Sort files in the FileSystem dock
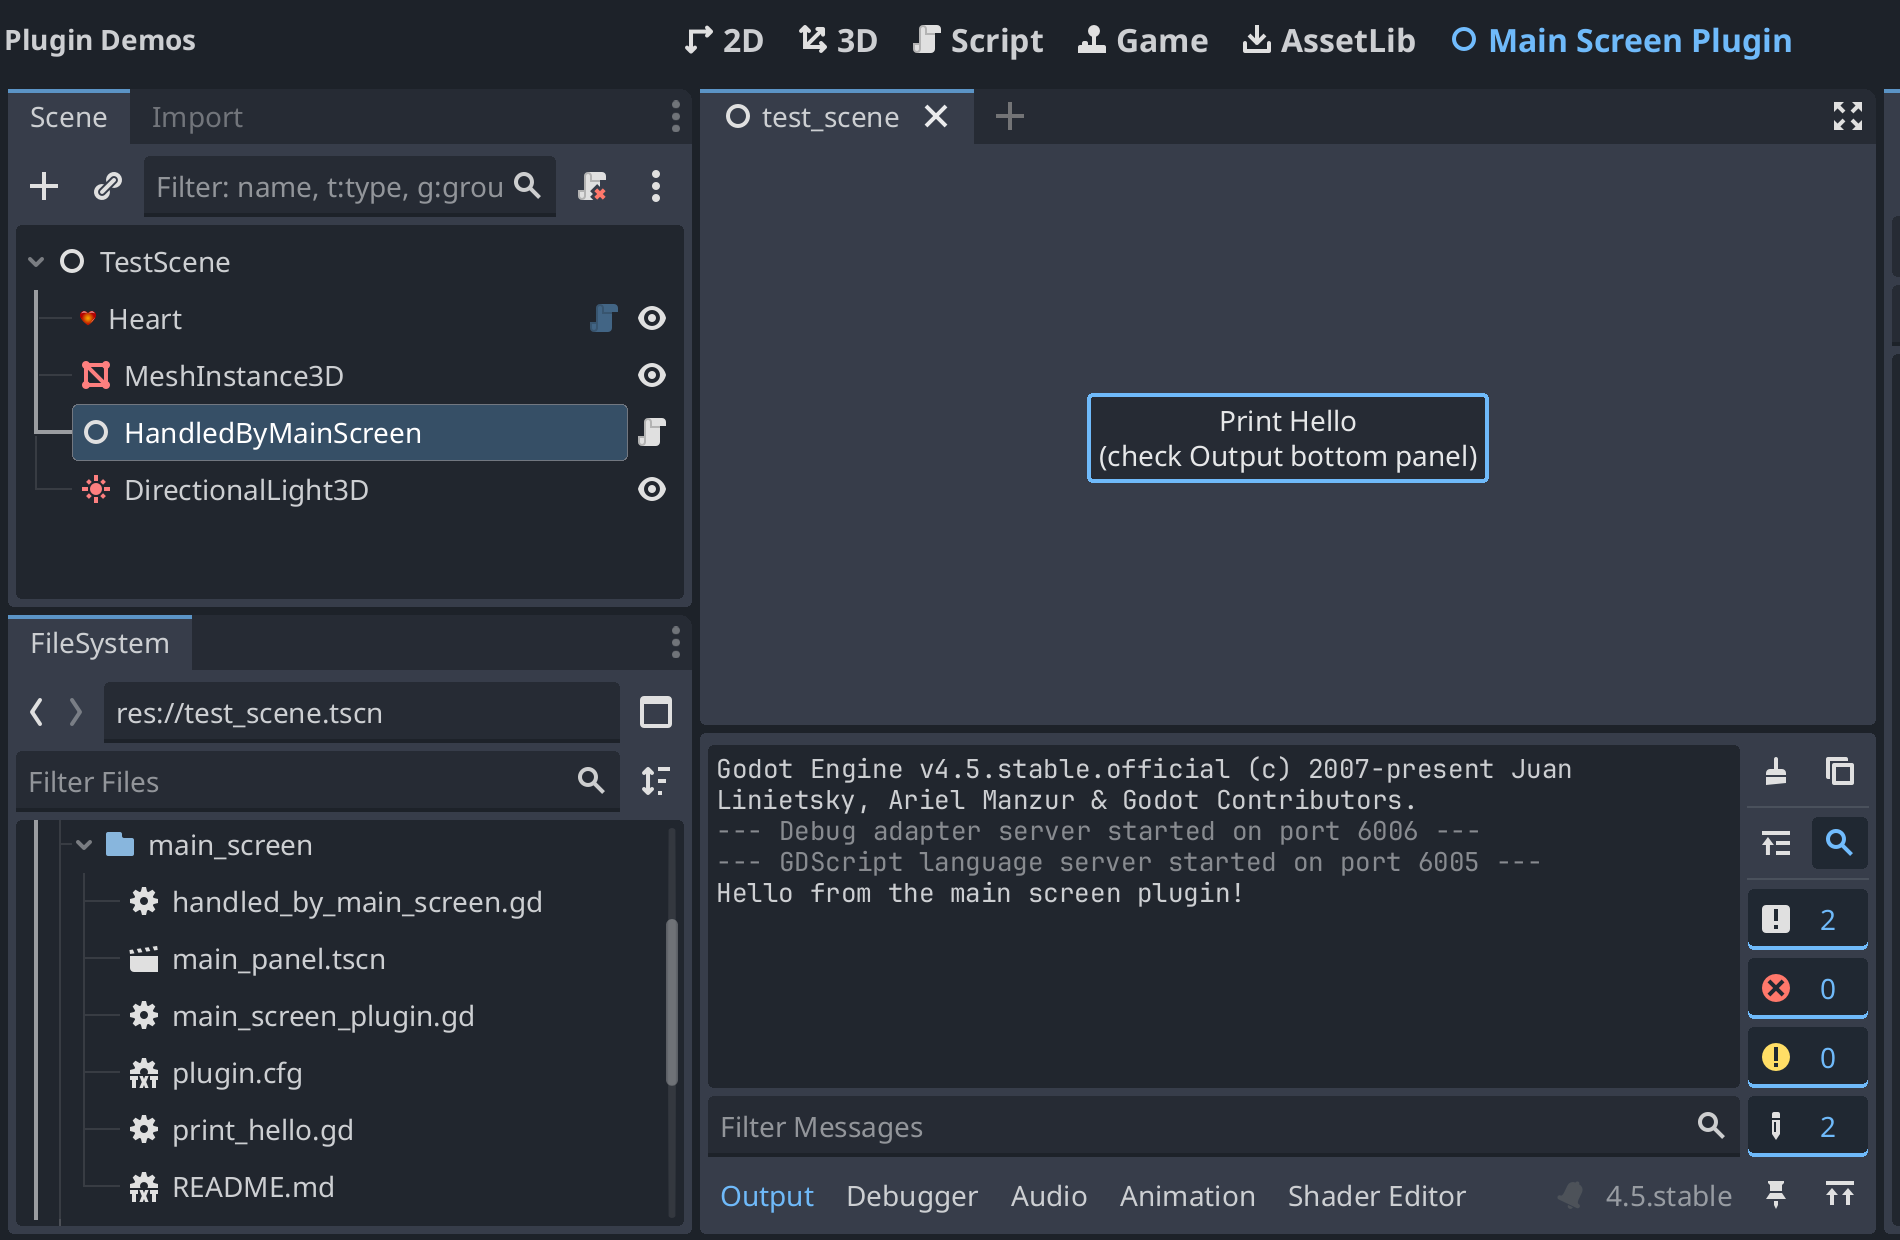Image resolution: width=1900 pixels, height=1240 pixels. [x=655, y=781]
